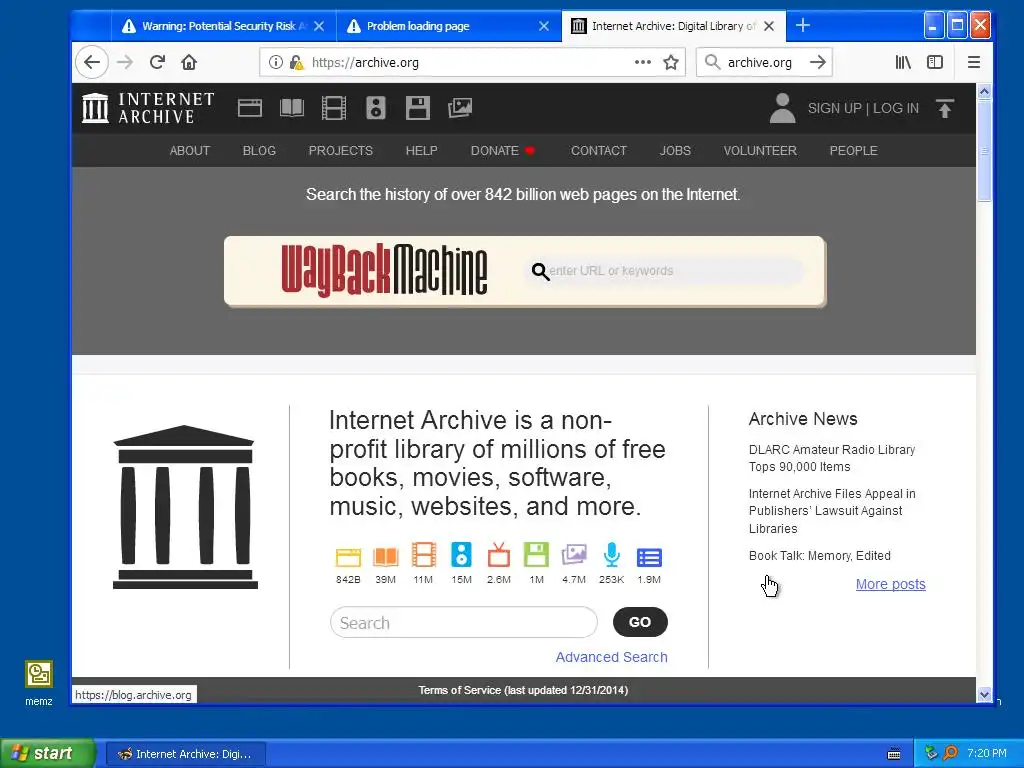Reload the page with the refresh icon
Viewport: 1024px width, 768px height.
point(157,63)
